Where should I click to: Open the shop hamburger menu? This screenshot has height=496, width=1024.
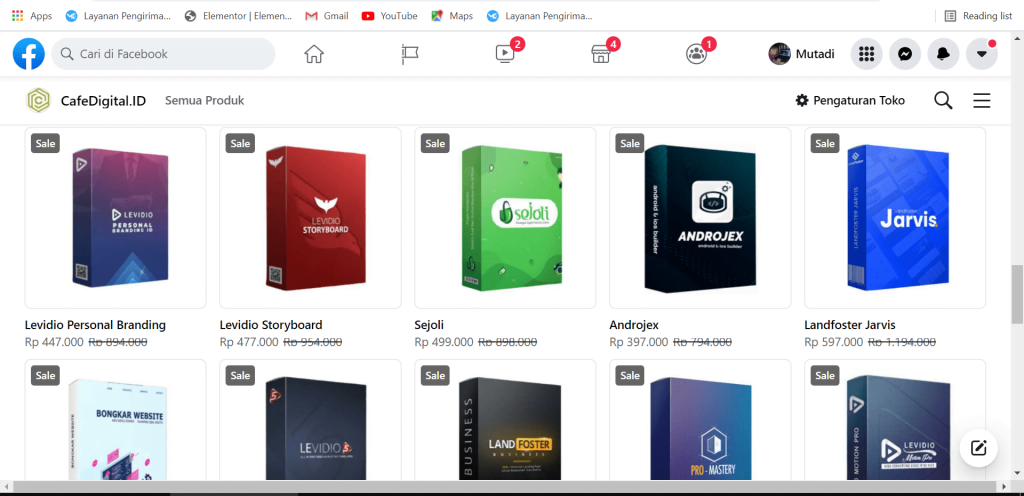coord(981,101)
